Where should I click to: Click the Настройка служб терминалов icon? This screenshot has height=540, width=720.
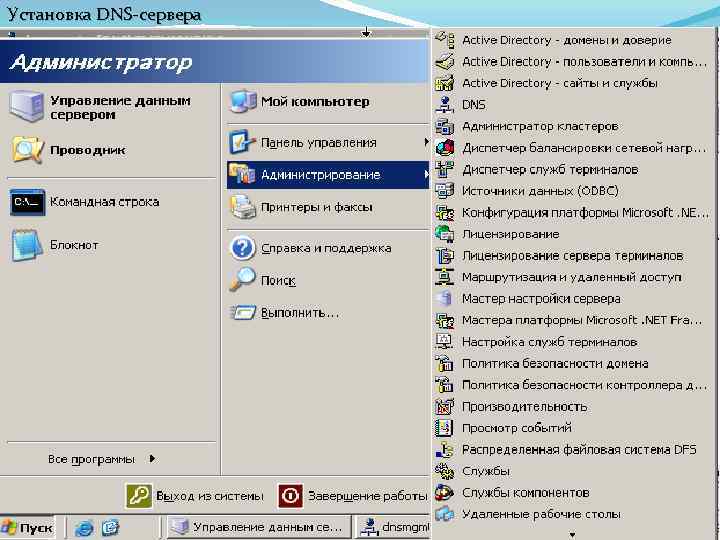[x=444, y=342]
